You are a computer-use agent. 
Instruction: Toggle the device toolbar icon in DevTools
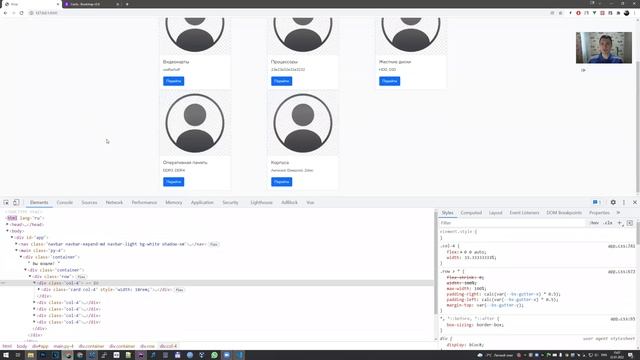(16, 202)
